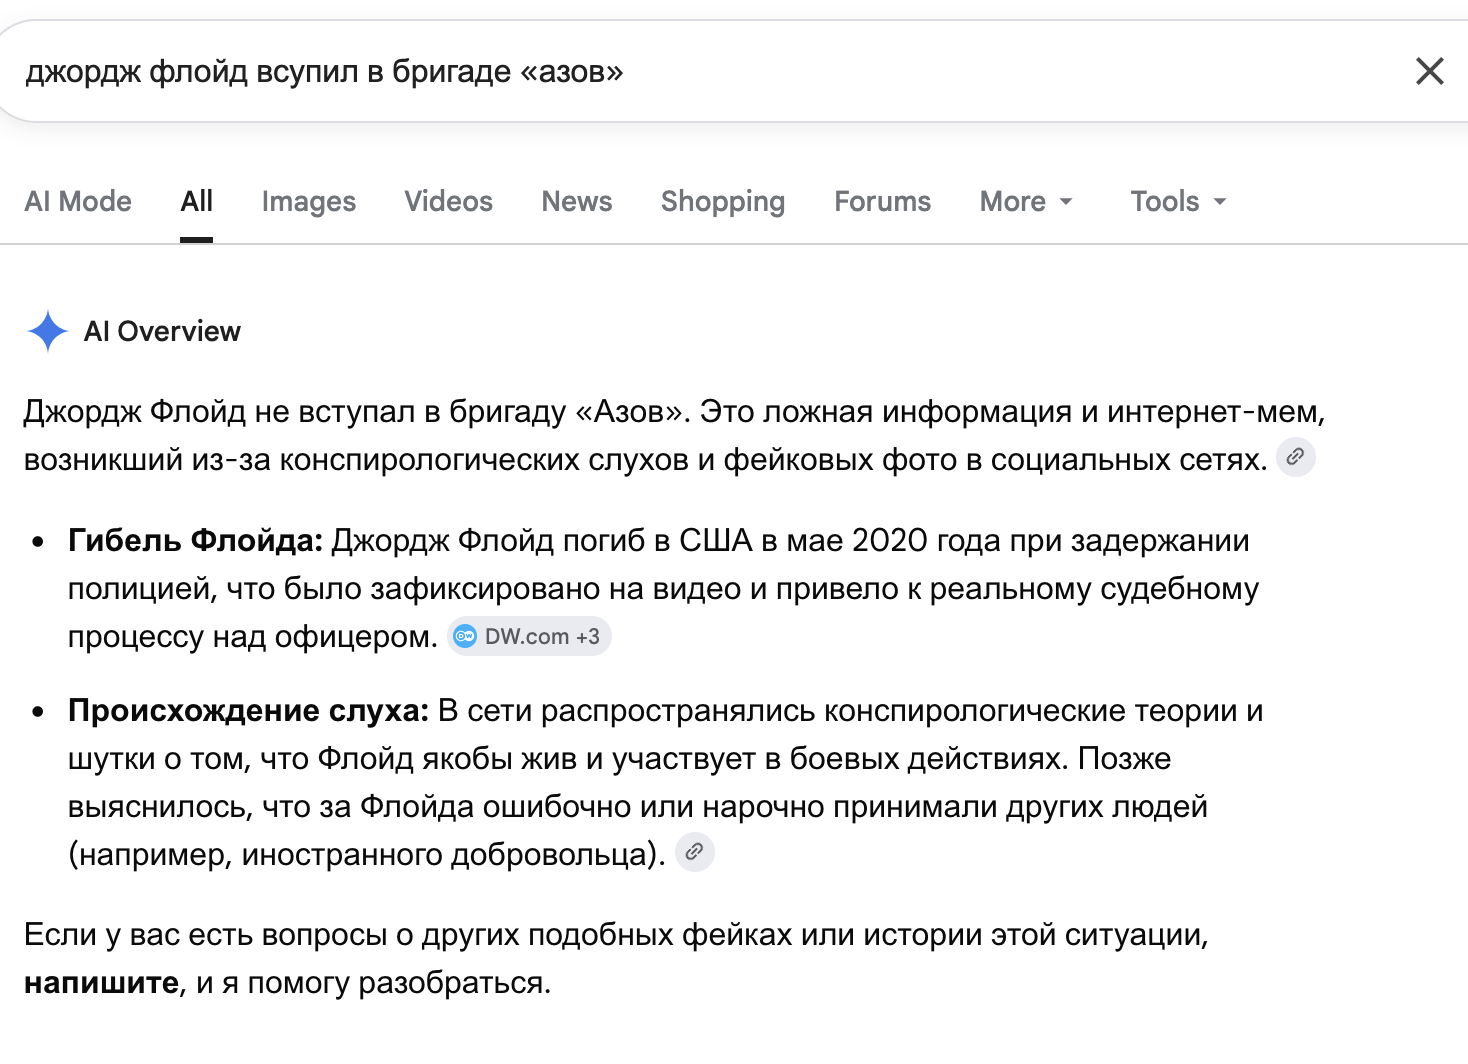This screenshot has height=1064, width=1468.
Task: Open the DW.com +3 sources chip
Action: tap(528, 636)
